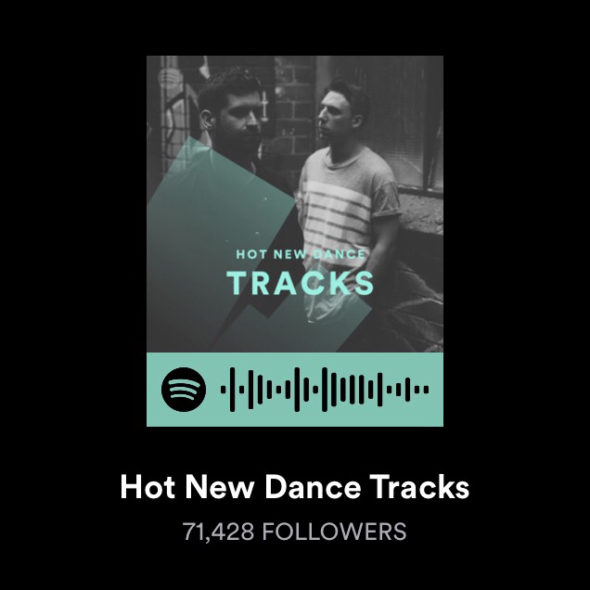Click the follower number 71,428
The height and width of the screenshot is (590, 590).
[x=218, y=531]
